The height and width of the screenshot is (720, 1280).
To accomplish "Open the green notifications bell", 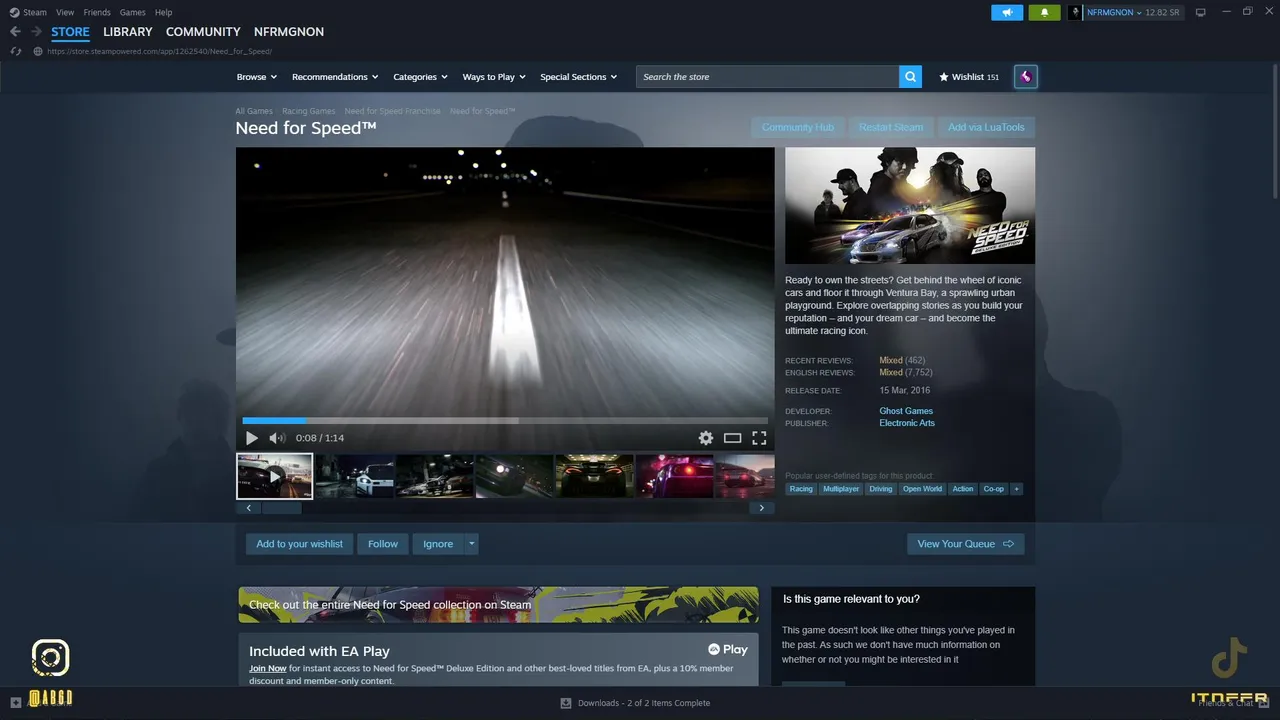I will 1045,12.
